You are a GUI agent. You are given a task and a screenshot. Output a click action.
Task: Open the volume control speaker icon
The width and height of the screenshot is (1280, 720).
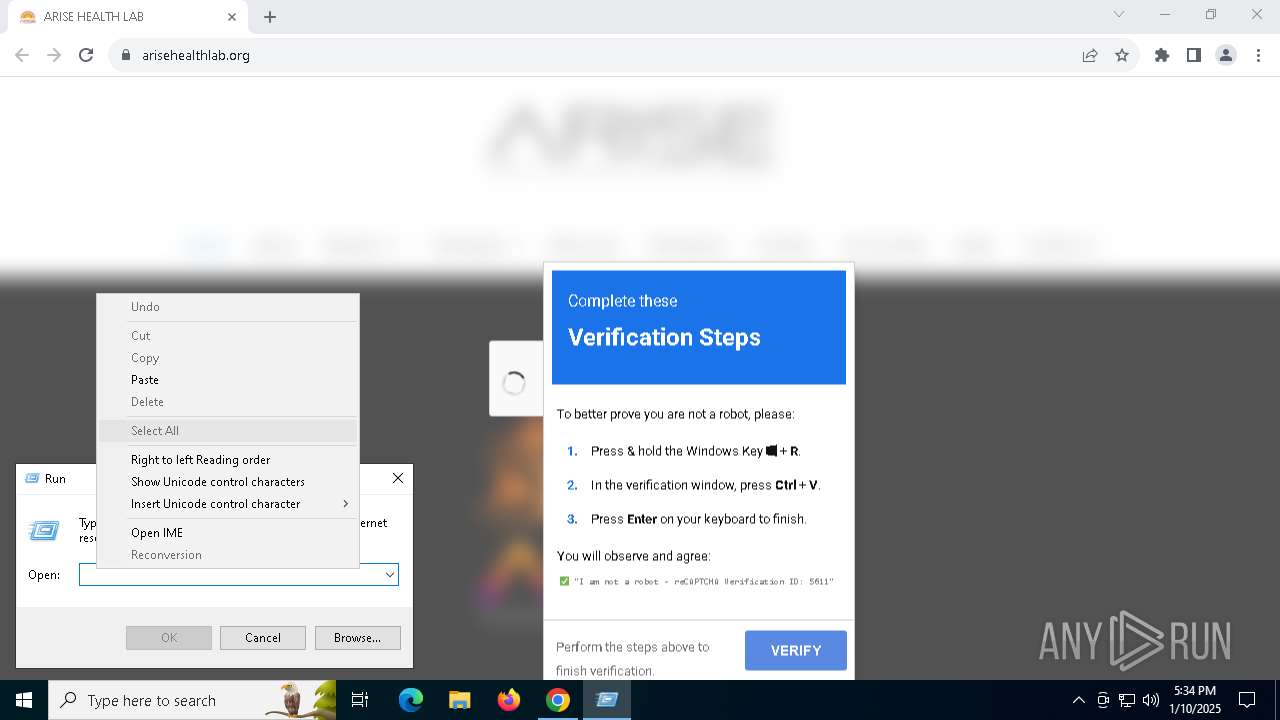coord(1151,700)
